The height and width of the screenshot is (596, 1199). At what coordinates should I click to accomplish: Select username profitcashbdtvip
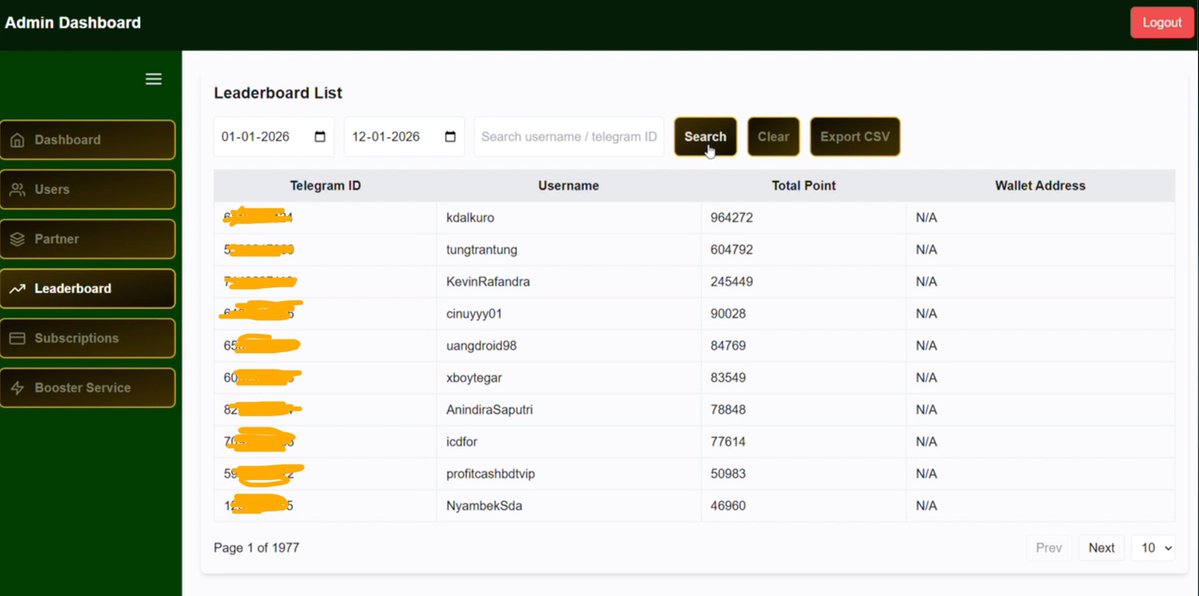pyautogui.click(x=490, y=474)
